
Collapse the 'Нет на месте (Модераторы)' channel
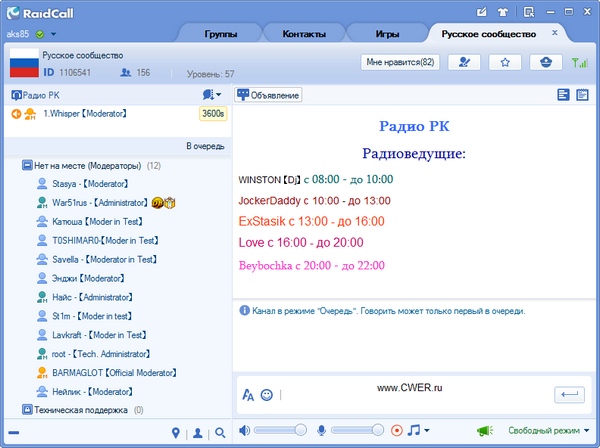point(27,165)
